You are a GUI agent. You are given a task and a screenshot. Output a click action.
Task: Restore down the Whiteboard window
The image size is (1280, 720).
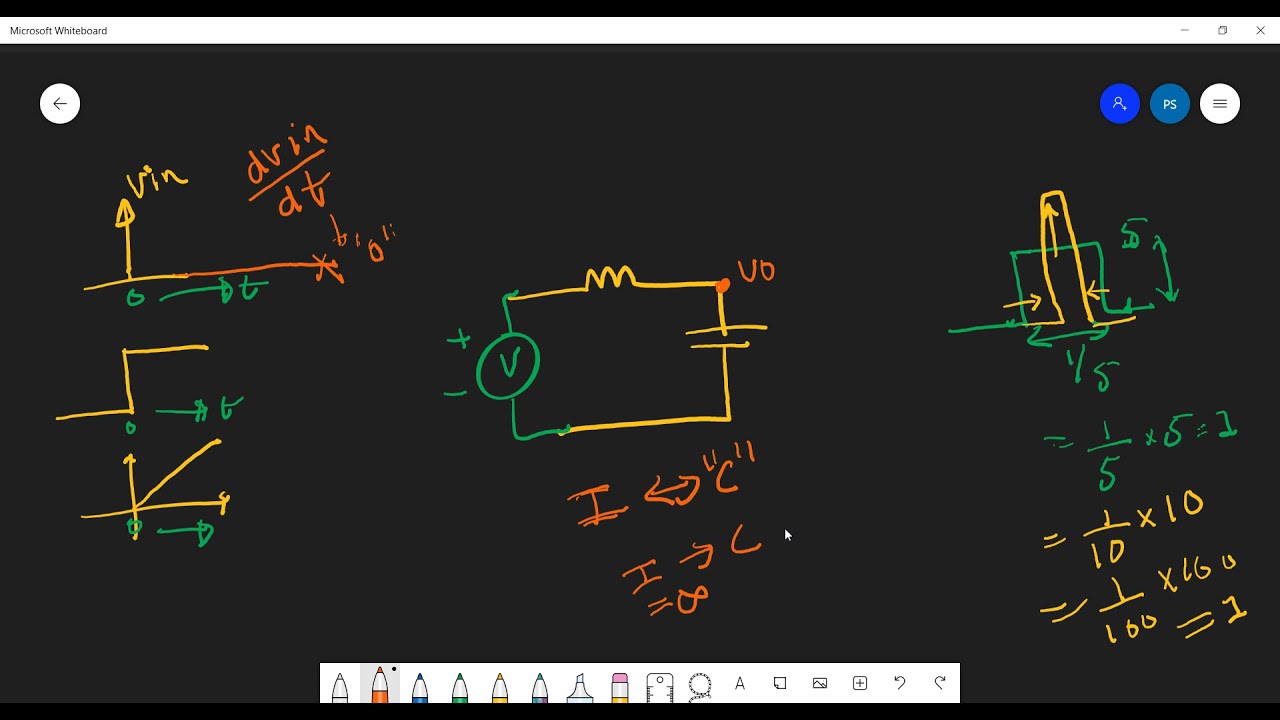[1222, 31]
